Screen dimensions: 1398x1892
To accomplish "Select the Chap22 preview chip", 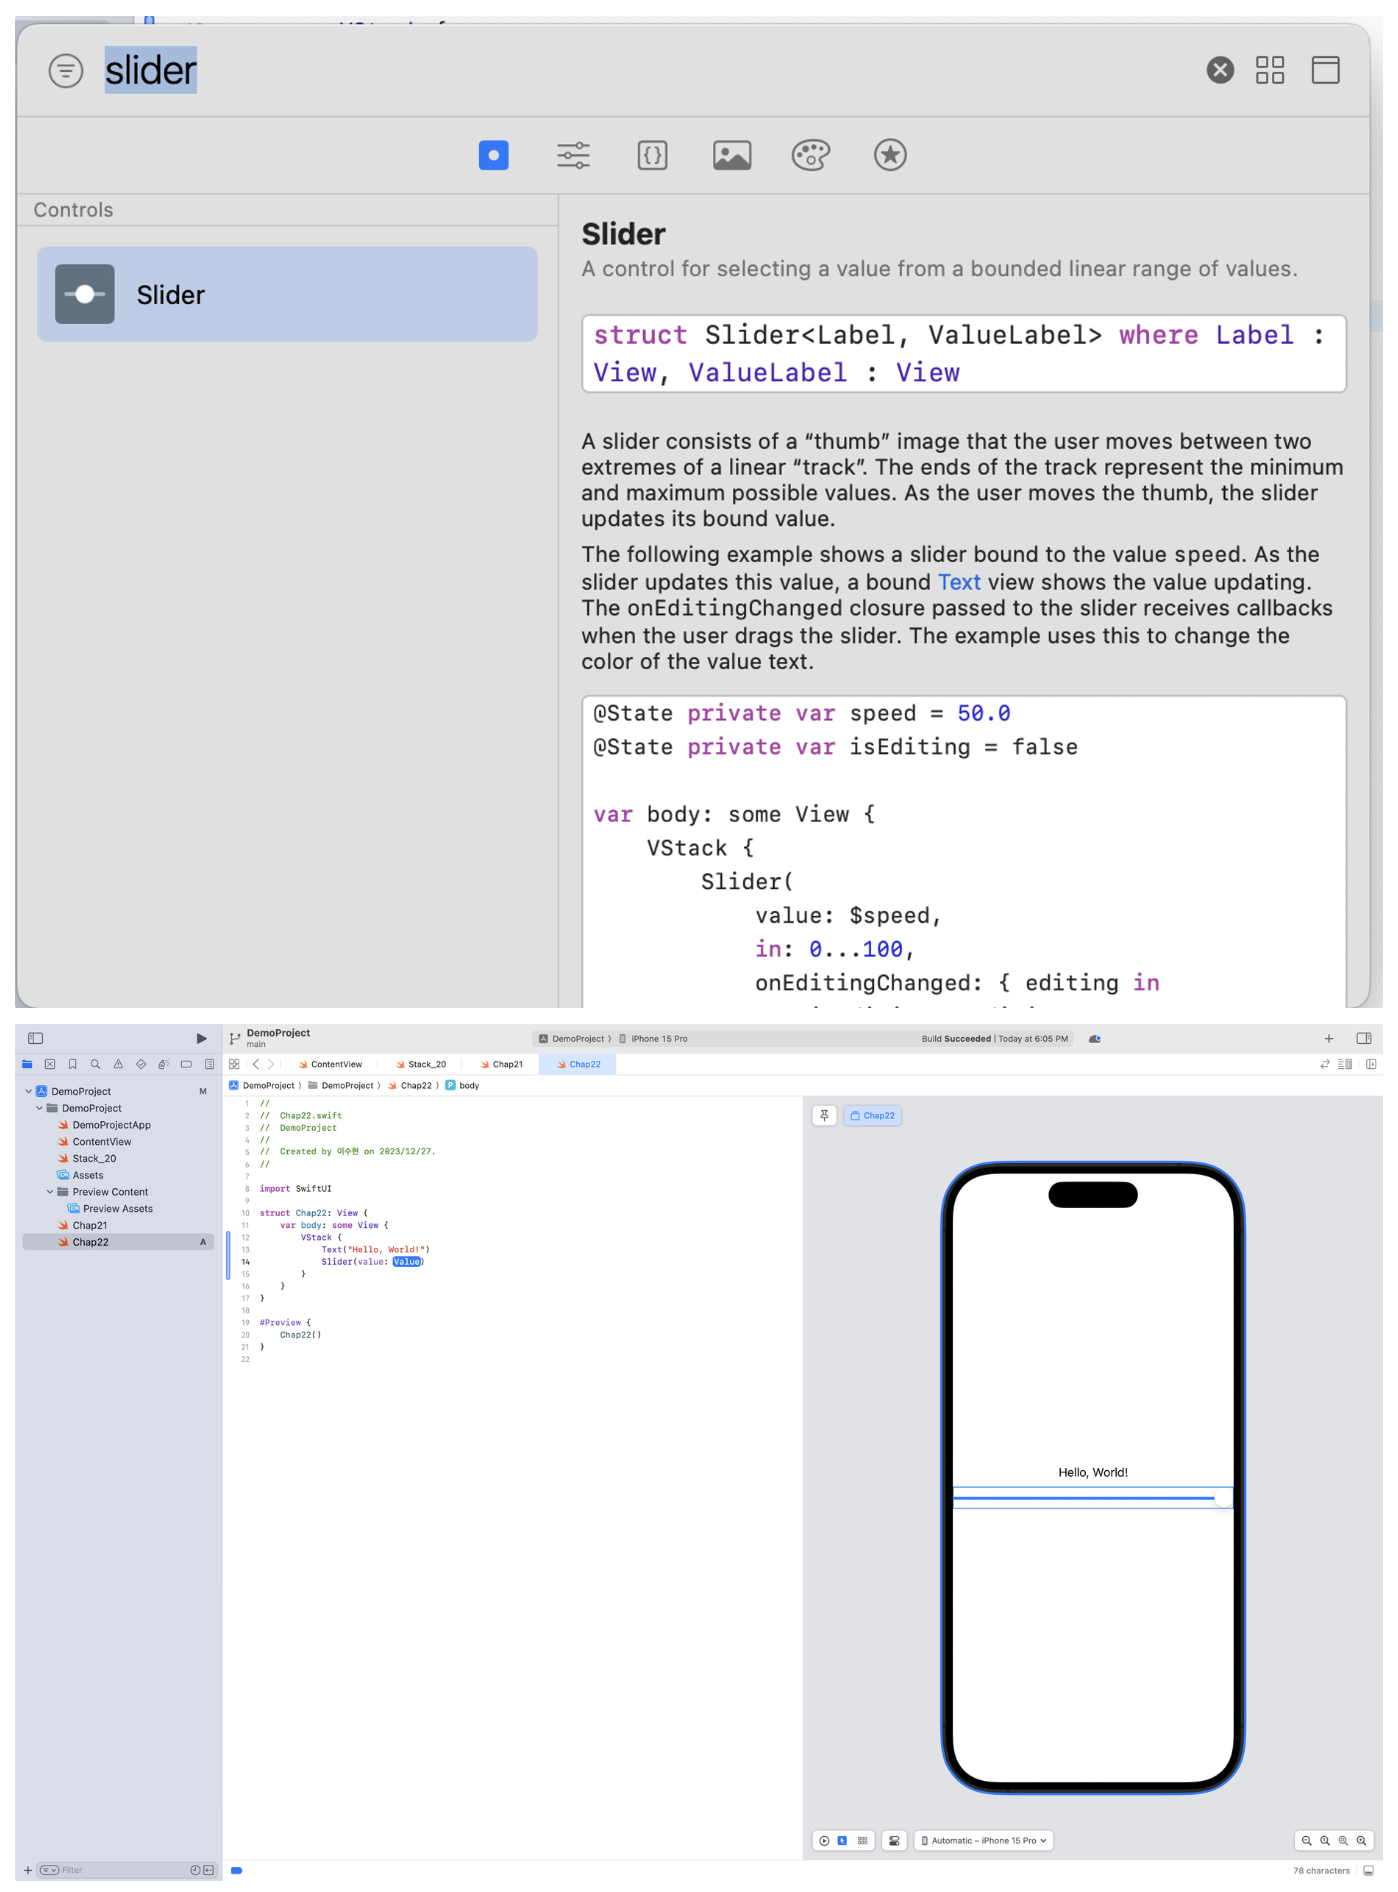I will coord(873,1116).
